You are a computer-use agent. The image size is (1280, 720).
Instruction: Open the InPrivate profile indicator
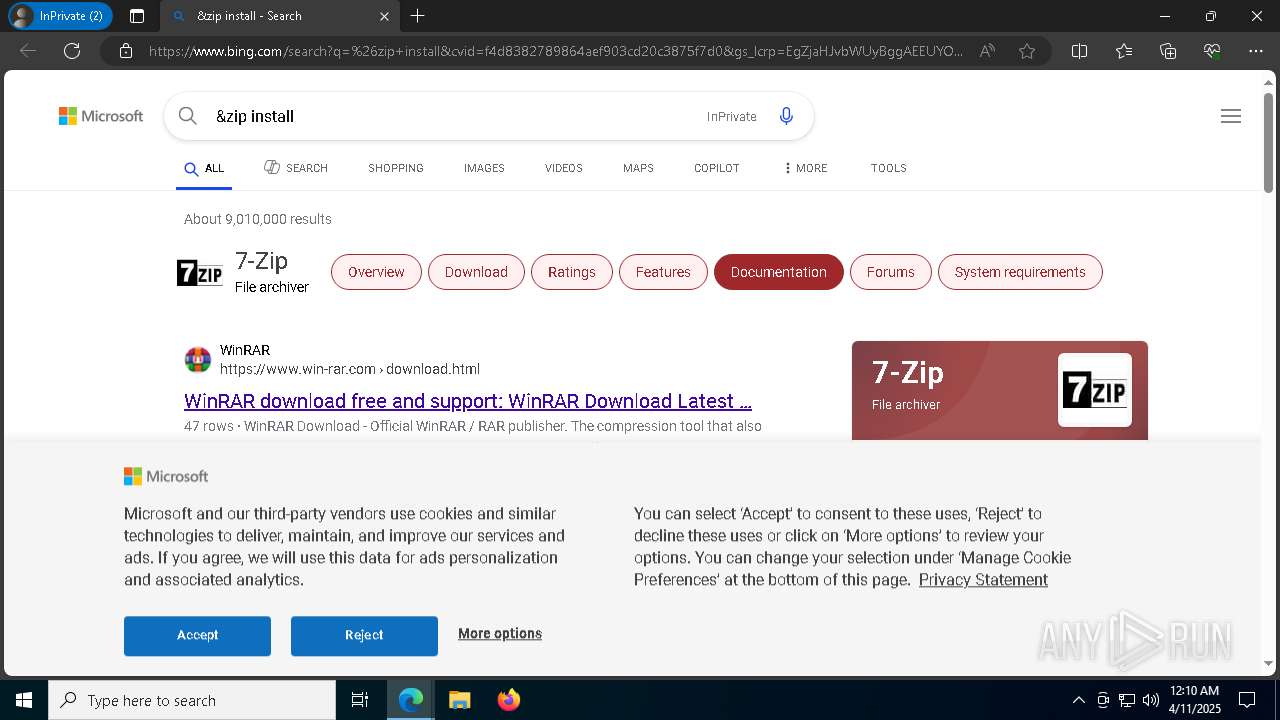[60, 16]
